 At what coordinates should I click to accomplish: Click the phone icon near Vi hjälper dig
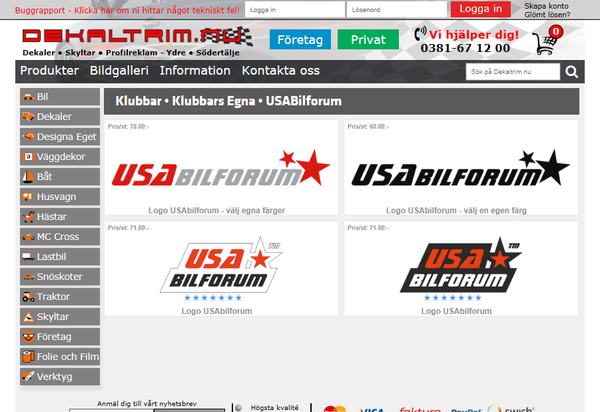pos(420,34)
